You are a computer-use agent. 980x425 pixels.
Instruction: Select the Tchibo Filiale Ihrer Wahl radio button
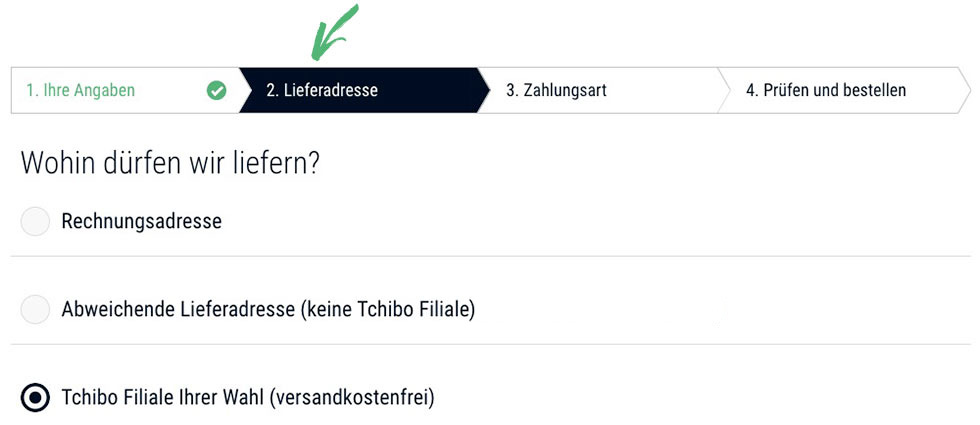click(35, 398)
